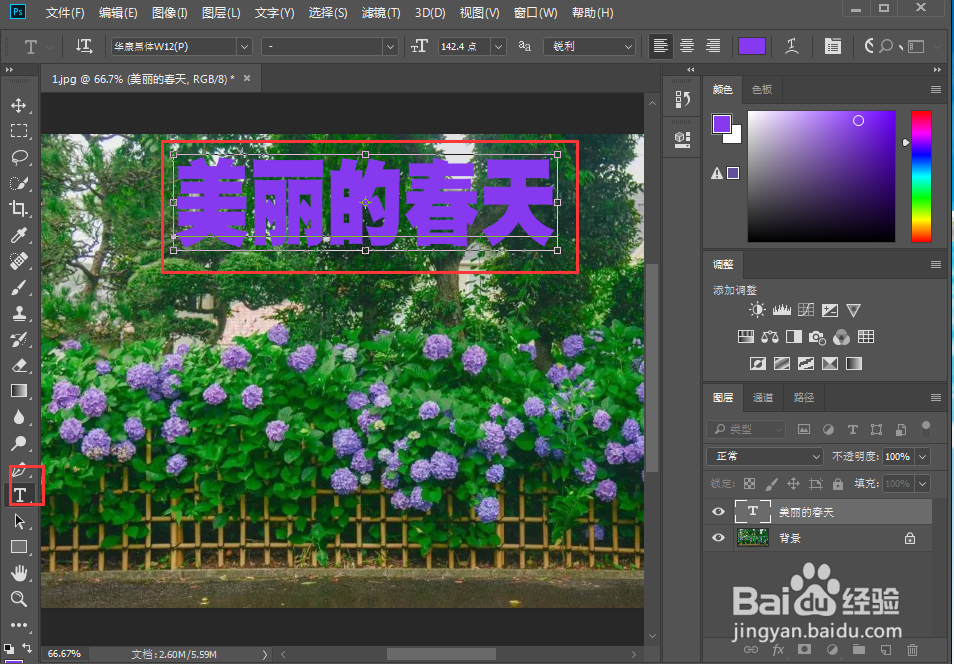Toggle lock transparent pixels
The height and width of the screenshot is (664, 954).
750,484
